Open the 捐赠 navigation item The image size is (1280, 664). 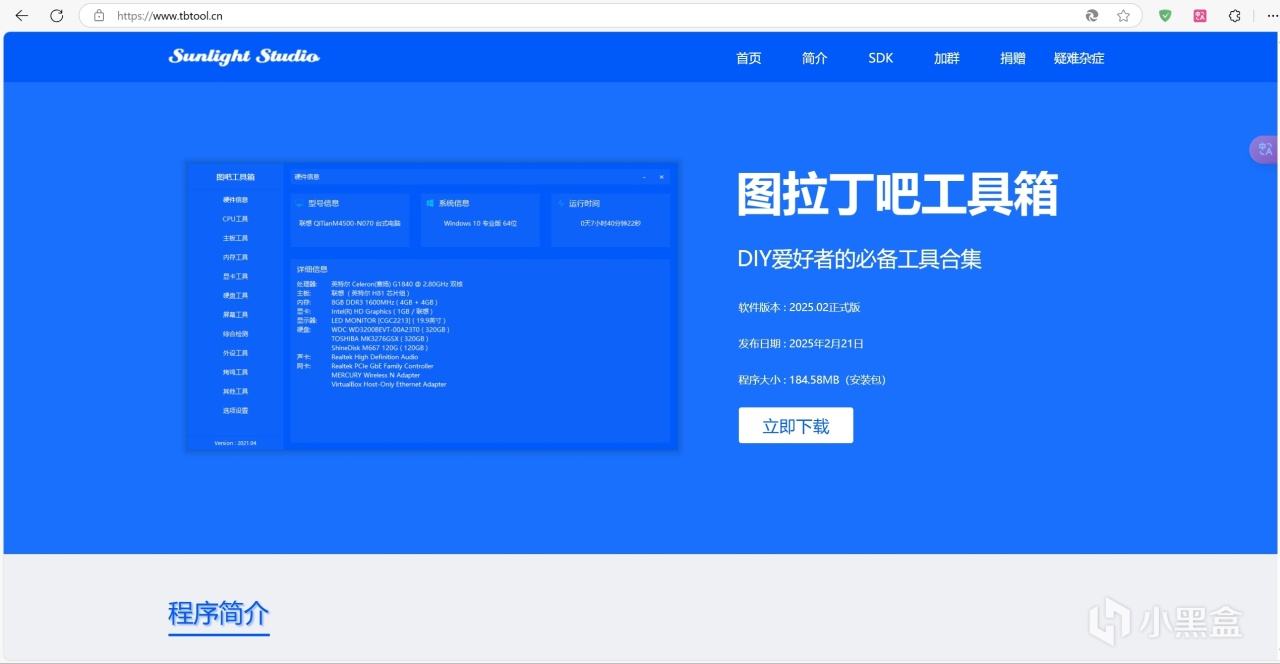pos(1013,58)
